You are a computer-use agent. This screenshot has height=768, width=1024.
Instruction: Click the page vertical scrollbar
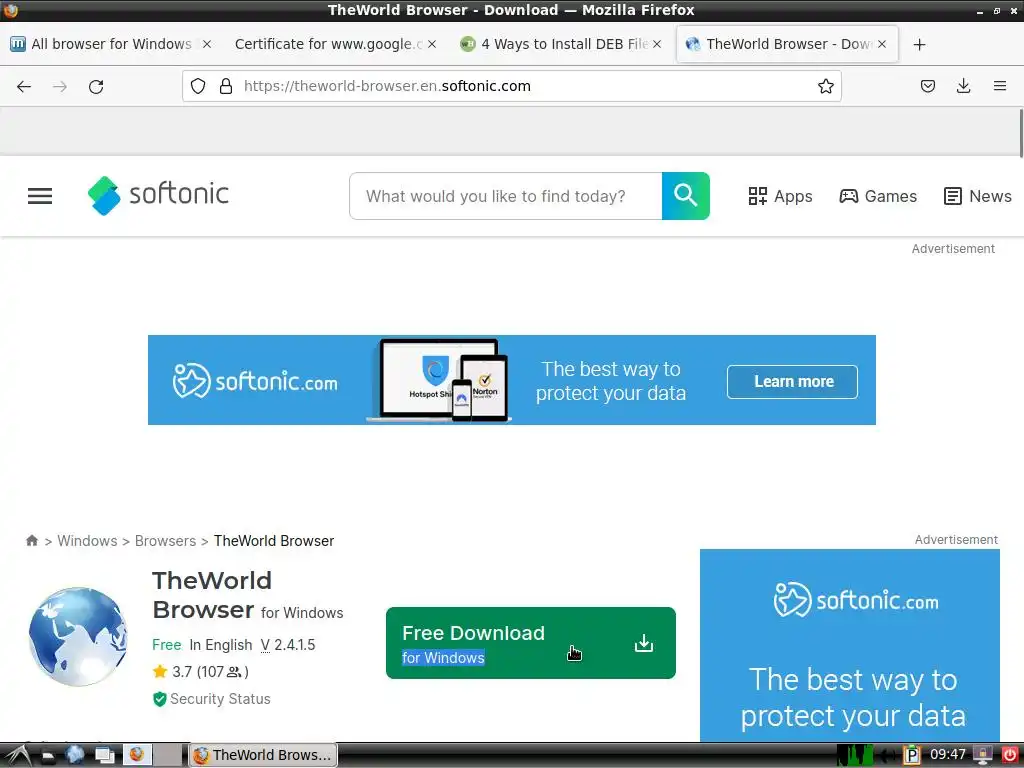(x=1020, y=133)
